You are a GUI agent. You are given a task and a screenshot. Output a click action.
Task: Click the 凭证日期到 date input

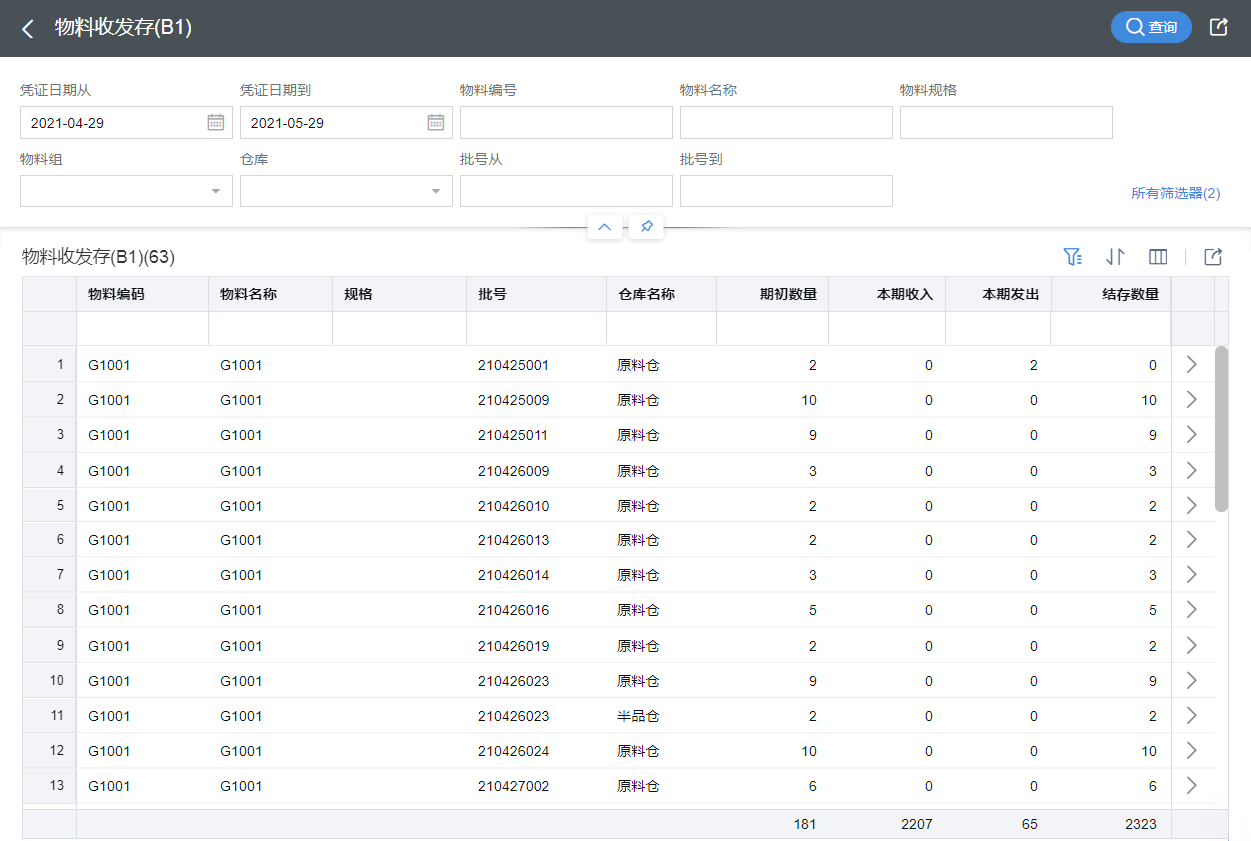coord(346,122)
